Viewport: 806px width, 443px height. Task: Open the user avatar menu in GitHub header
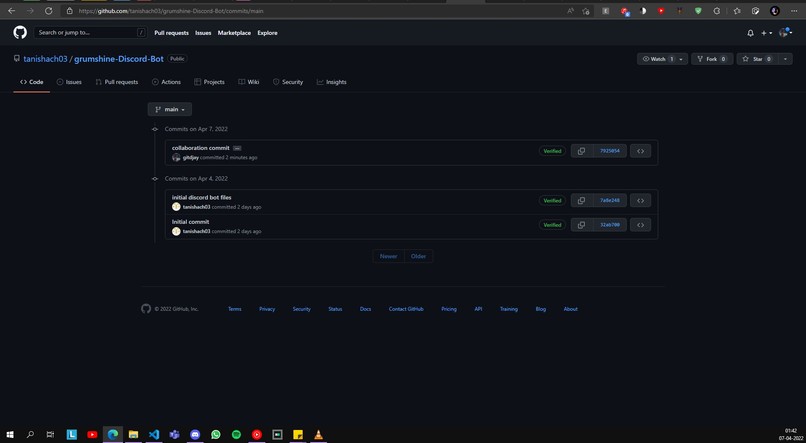pos(785,32)
